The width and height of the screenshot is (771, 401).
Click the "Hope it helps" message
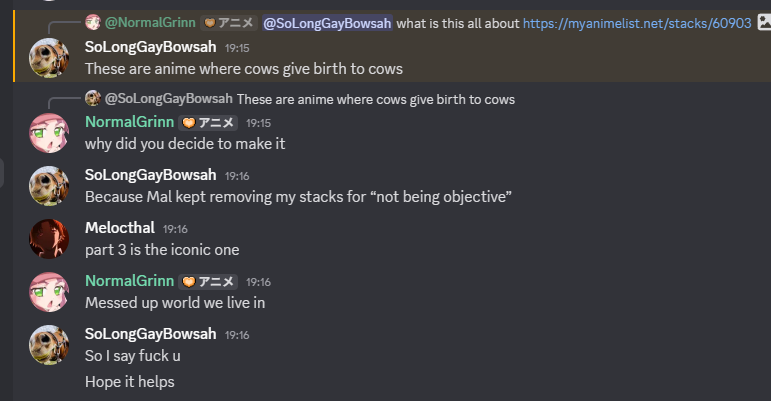click(x=130, y=381)
